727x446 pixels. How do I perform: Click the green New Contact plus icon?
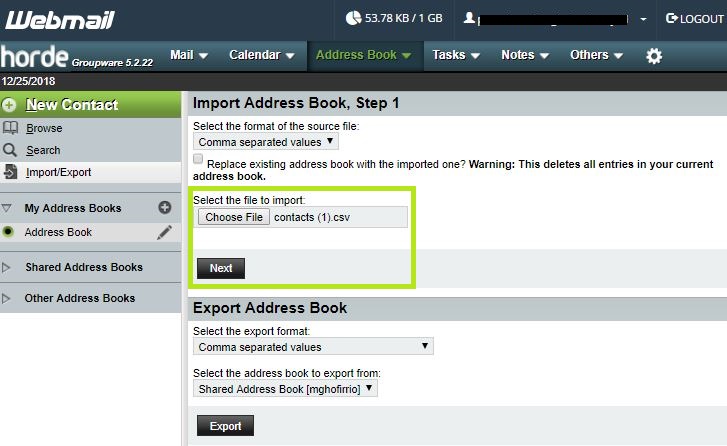click(10, 104)
